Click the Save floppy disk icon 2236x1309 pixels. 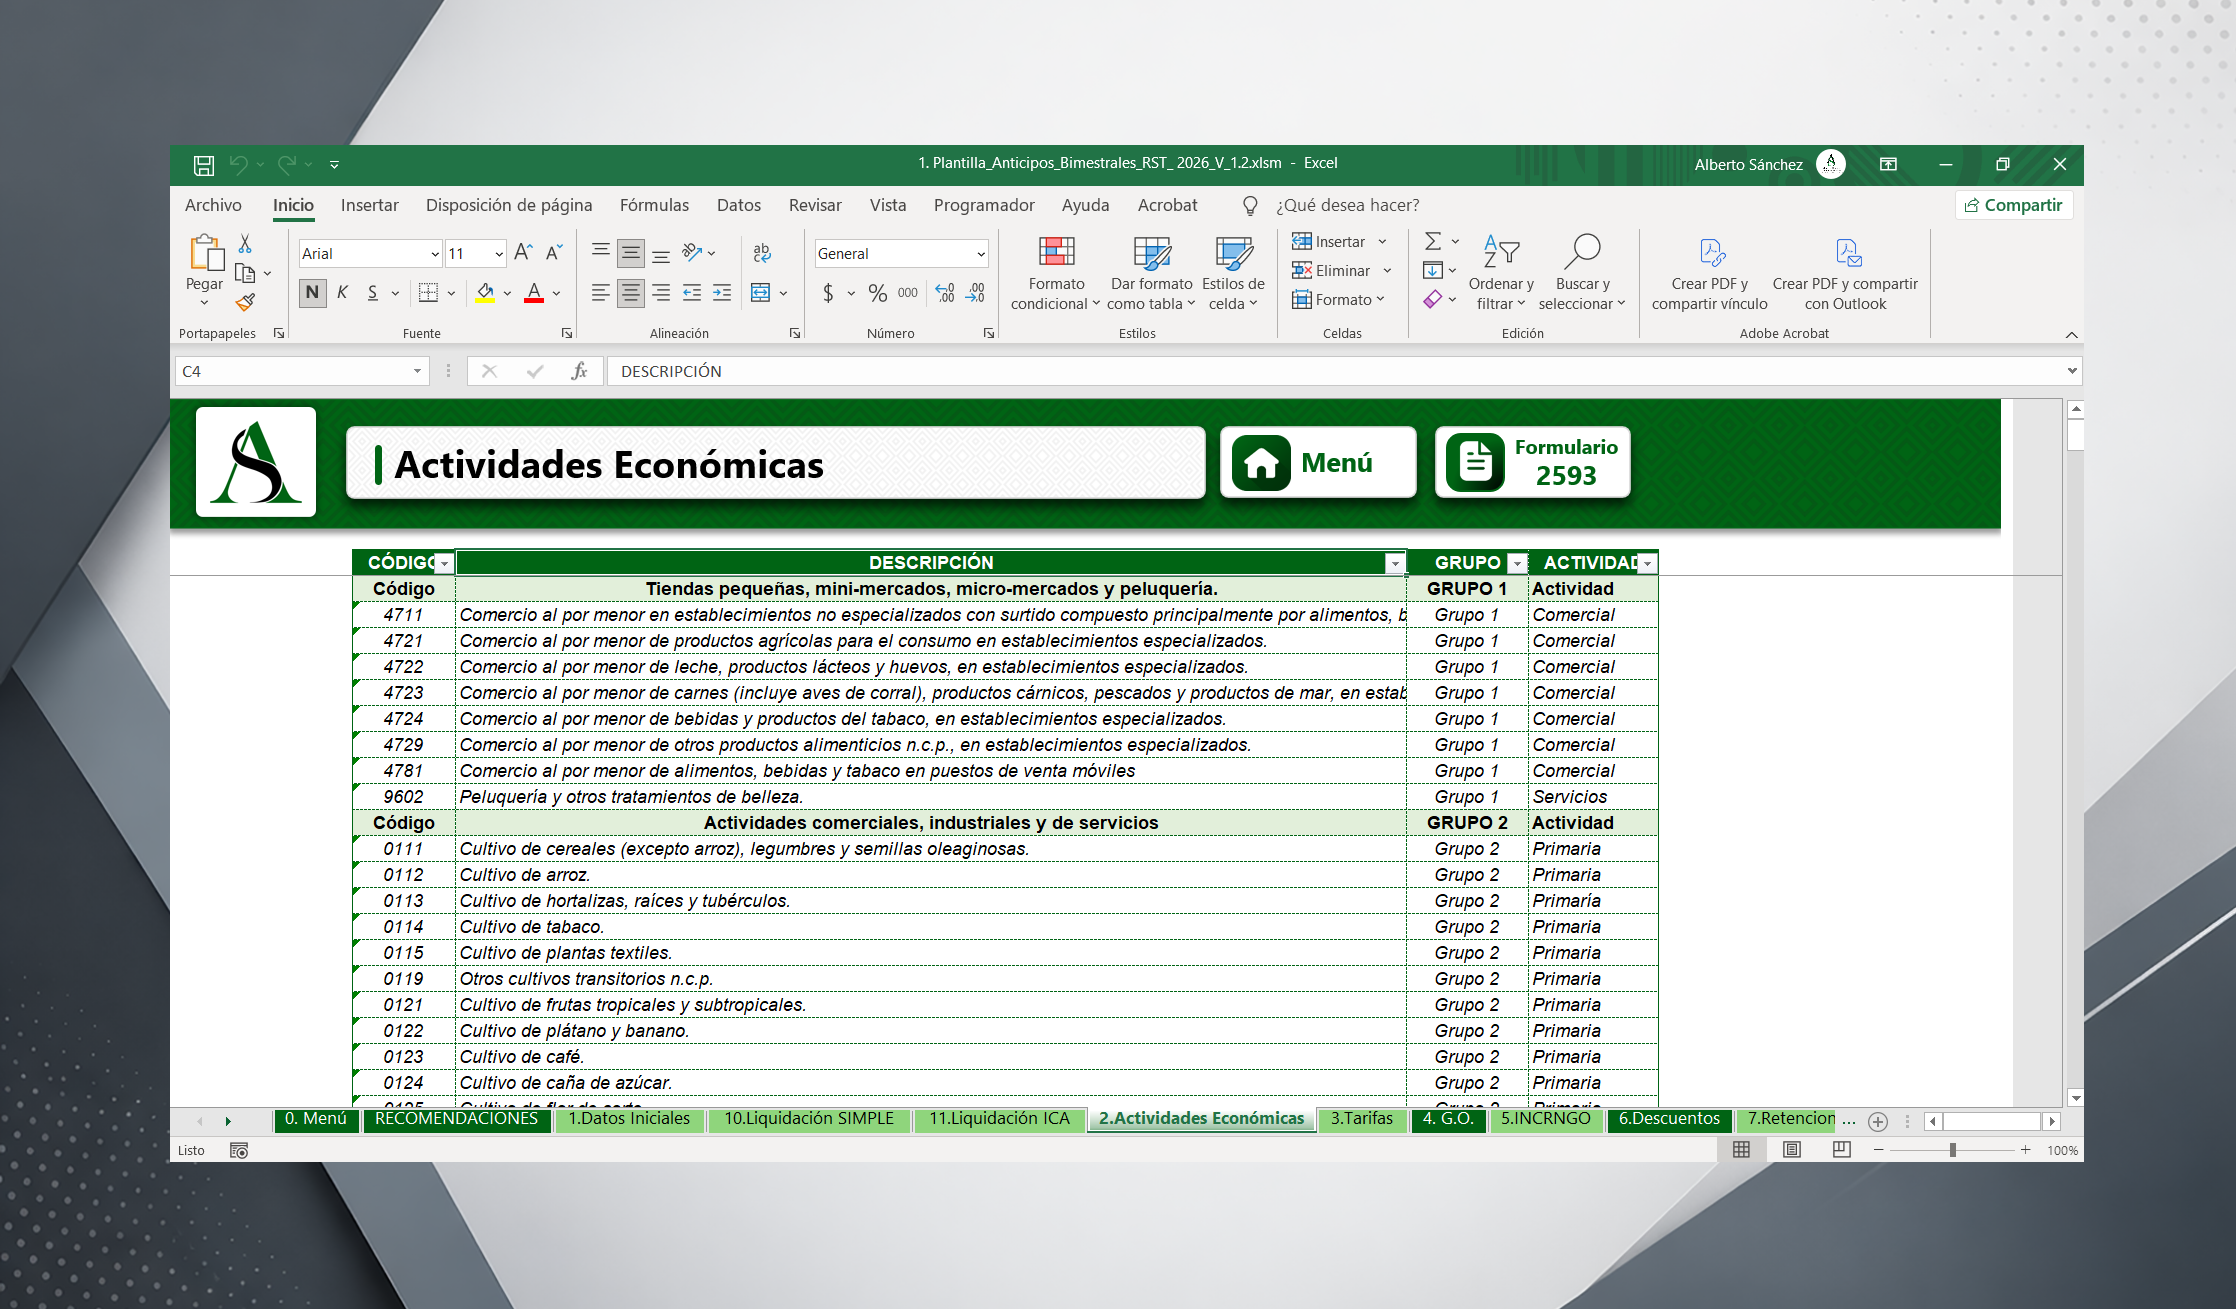(204, 164)
